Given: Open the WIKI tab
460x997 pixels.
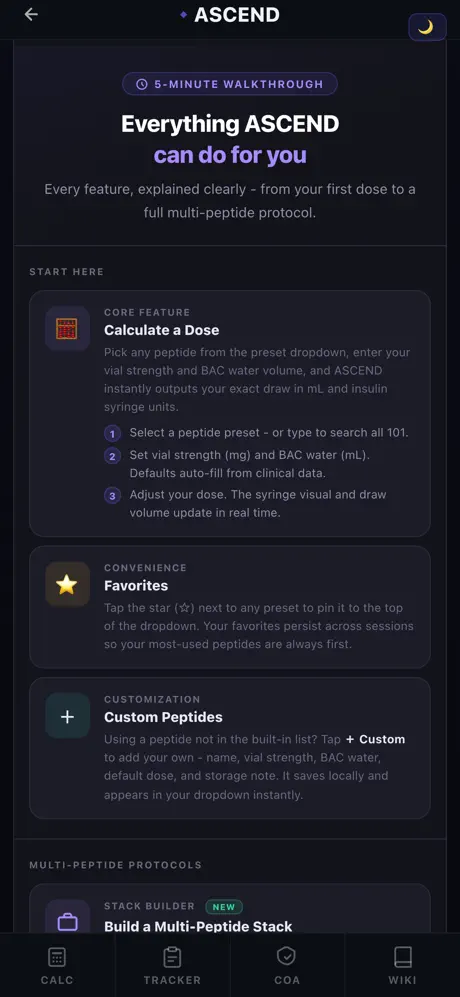Looking at the screenshot, I should tap(403, 965).
